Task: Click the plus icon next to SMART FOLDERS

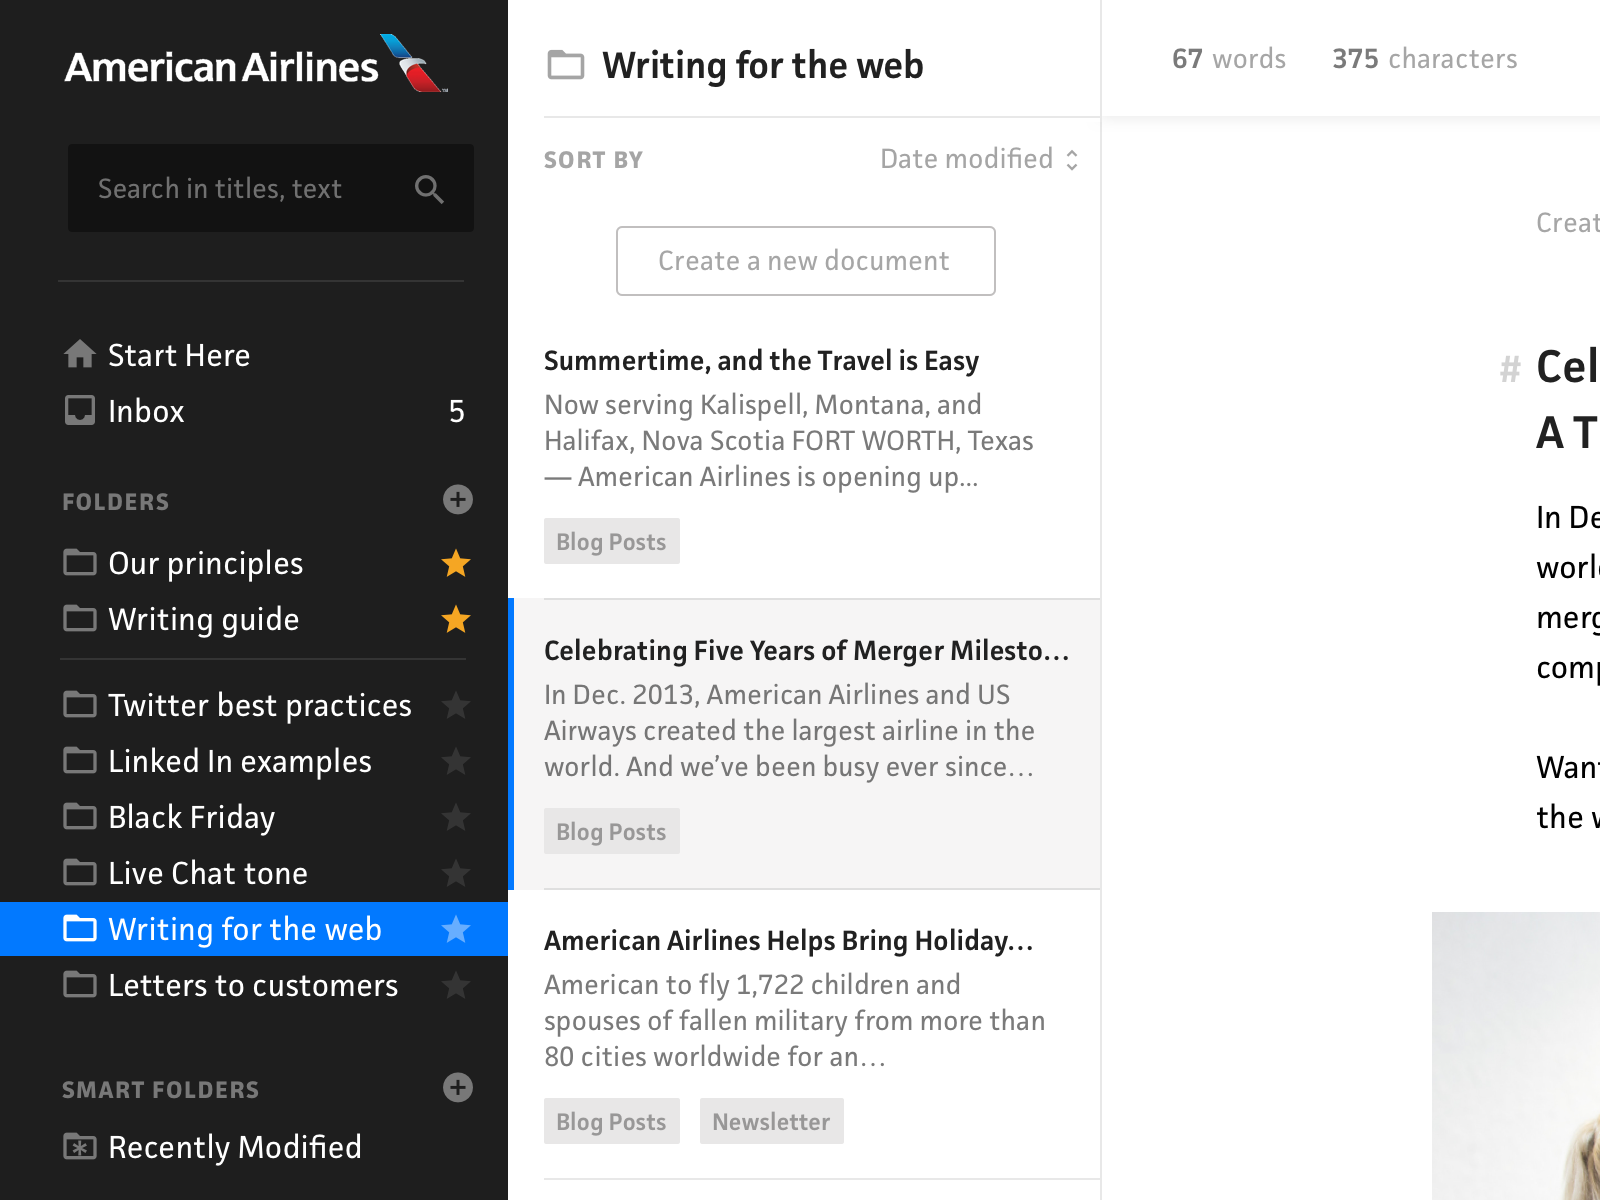Action: (457, 1089)
